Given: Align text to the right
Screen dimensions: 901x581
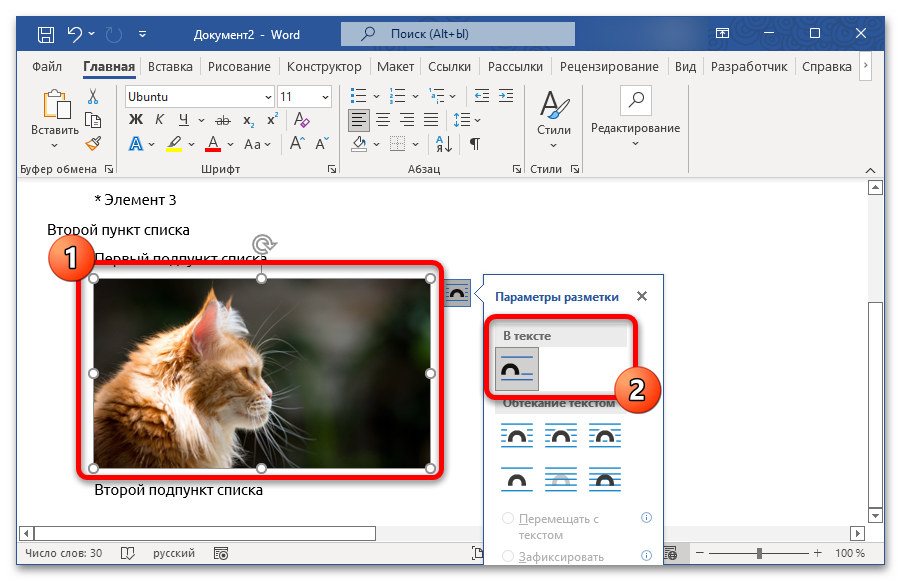Looking at the screenshot, I should point(407,120).
